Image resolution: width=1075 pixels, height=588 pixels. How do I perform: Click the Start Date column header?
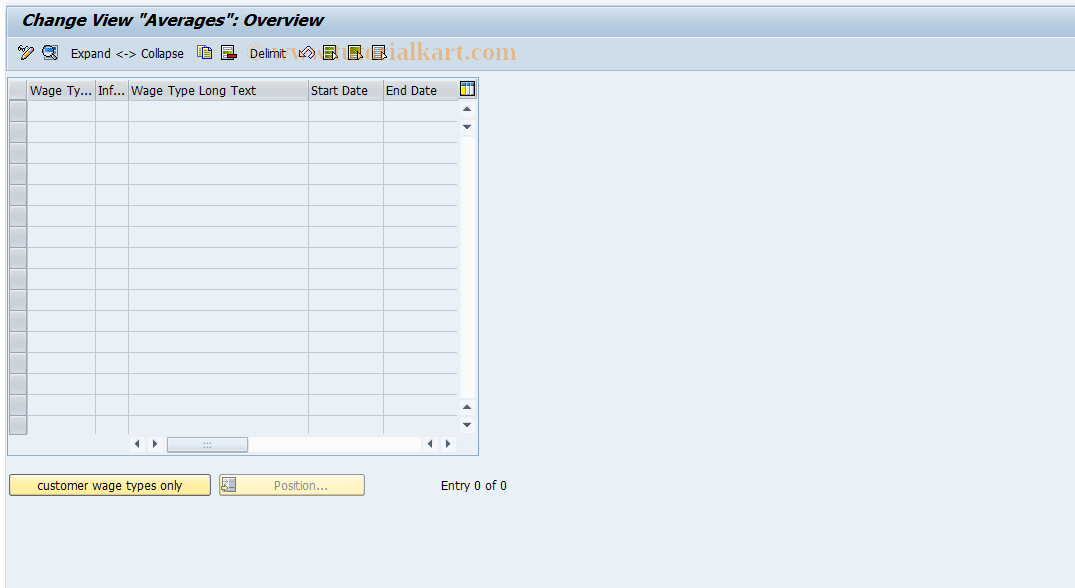click(346, 90)
